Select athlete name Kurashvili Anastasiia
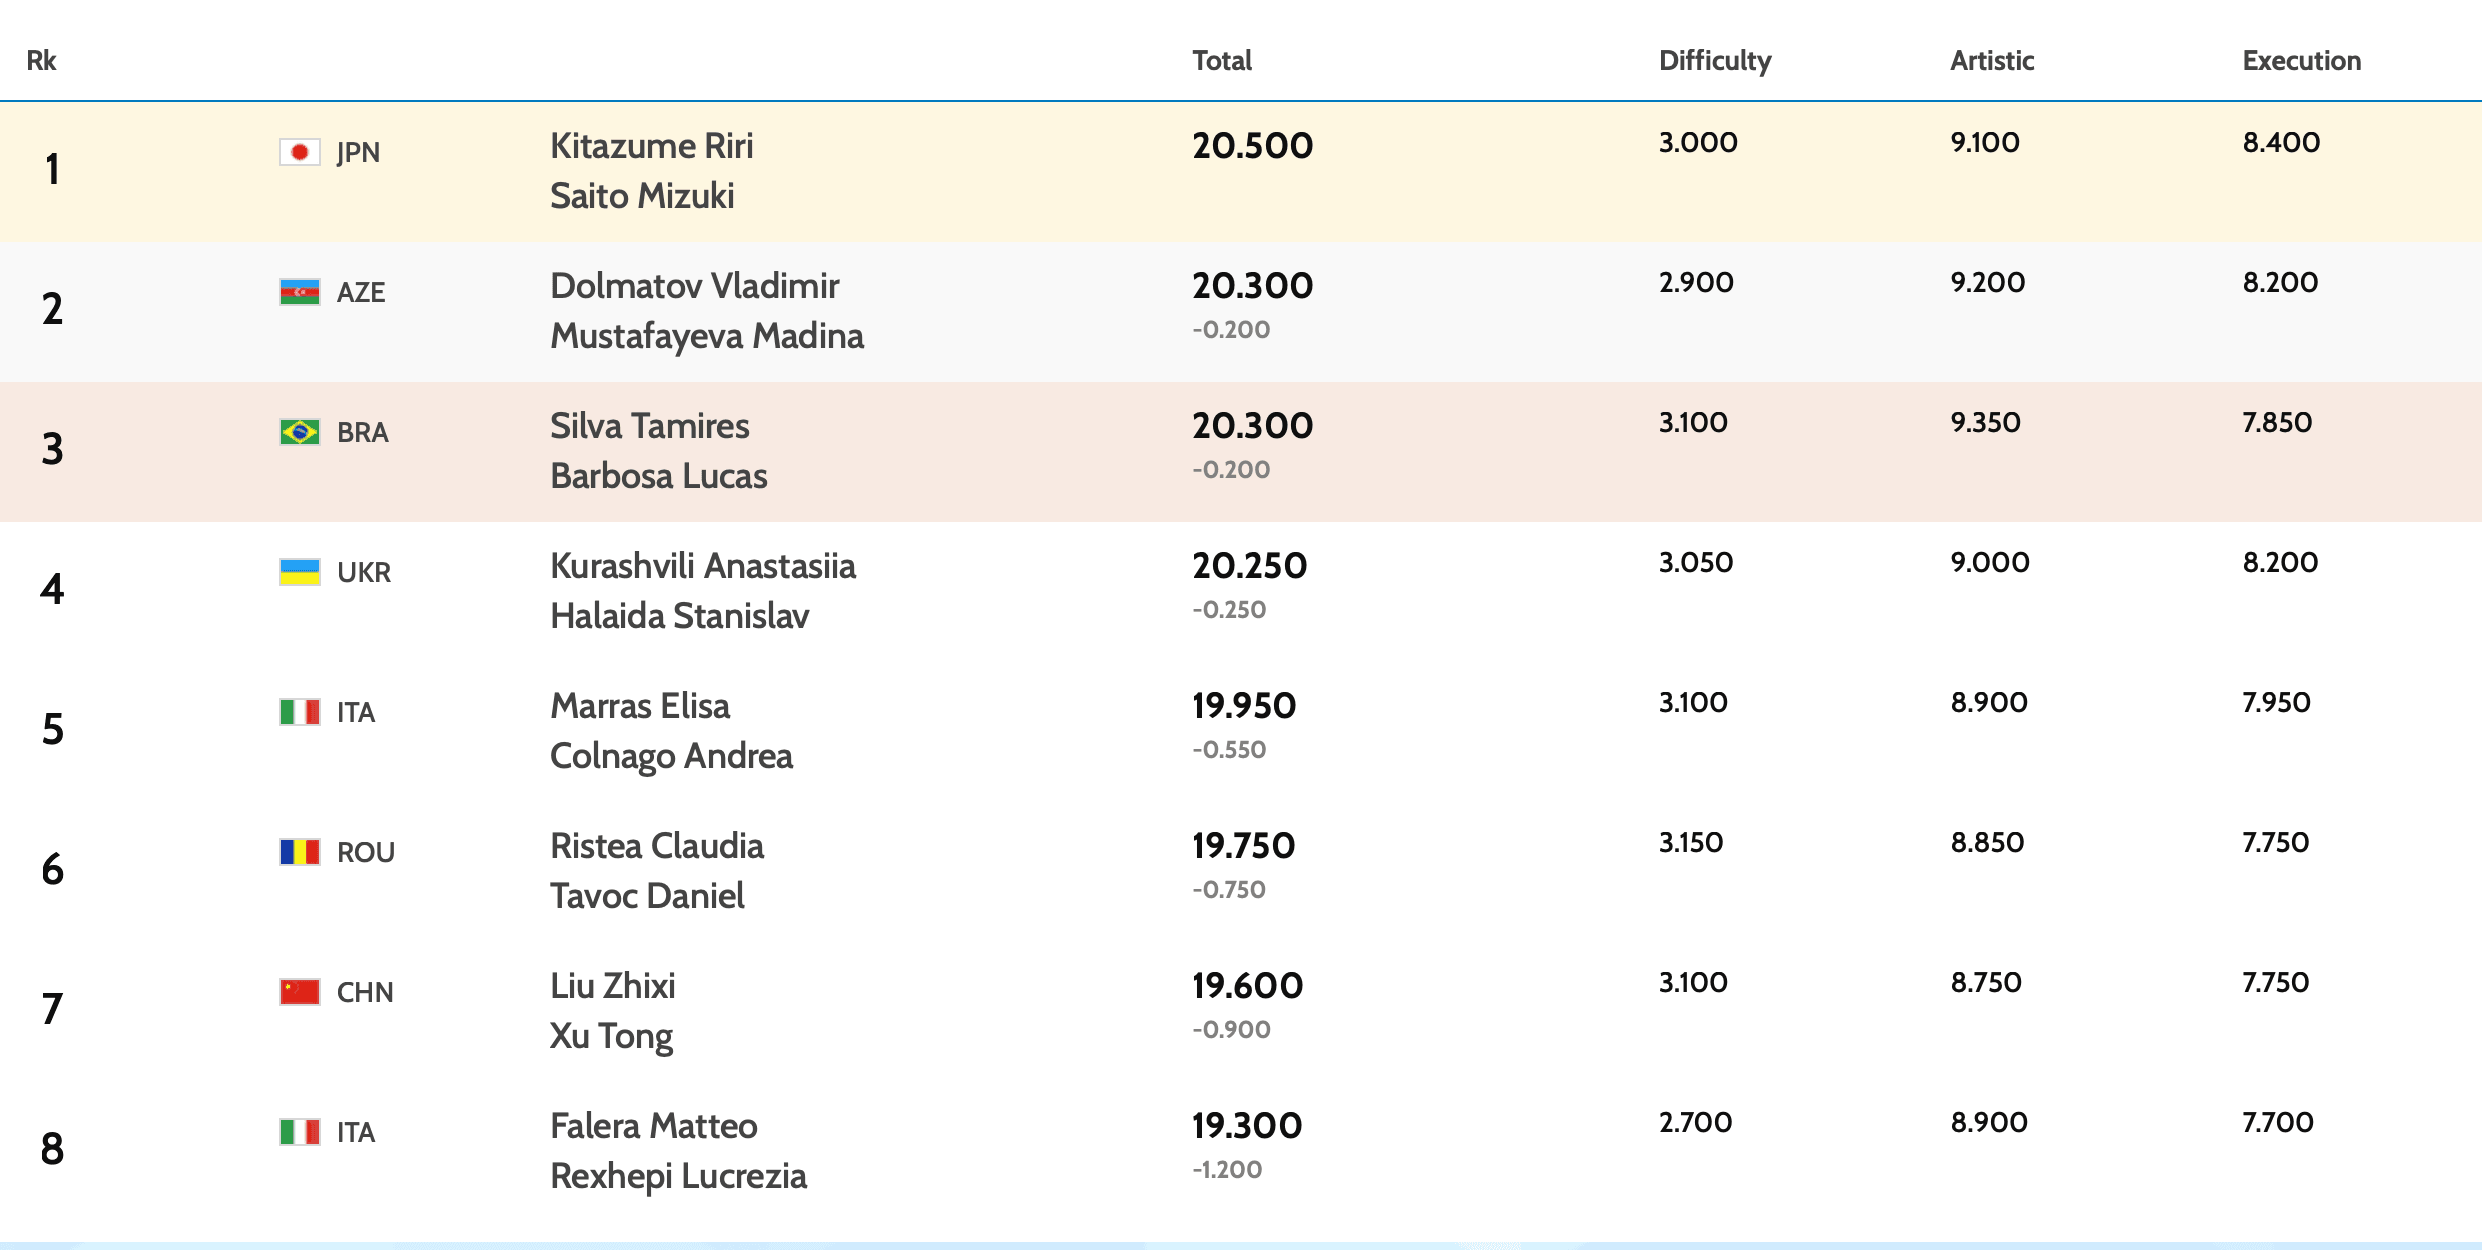This screenshot has height=1250, width=2482. 703,566
